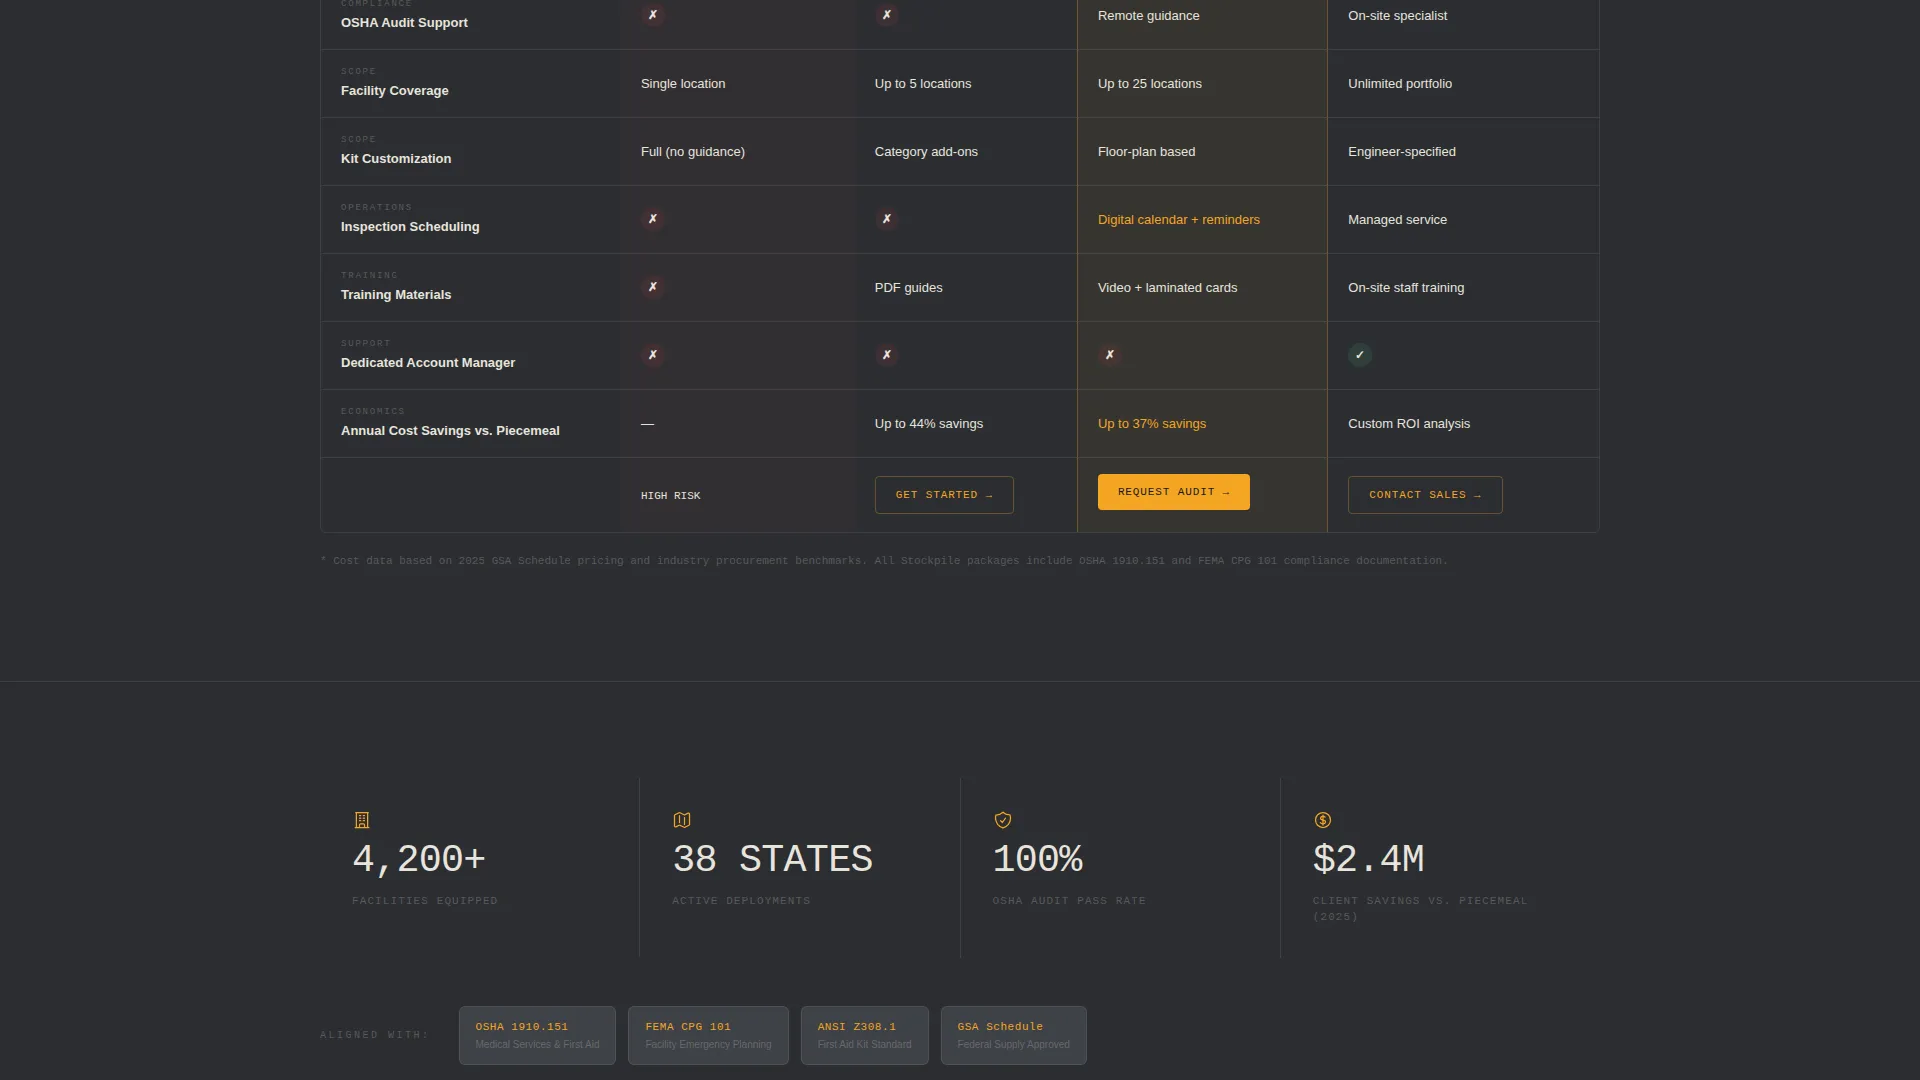Click 'Remote guidance' cell

point(1148,16)
